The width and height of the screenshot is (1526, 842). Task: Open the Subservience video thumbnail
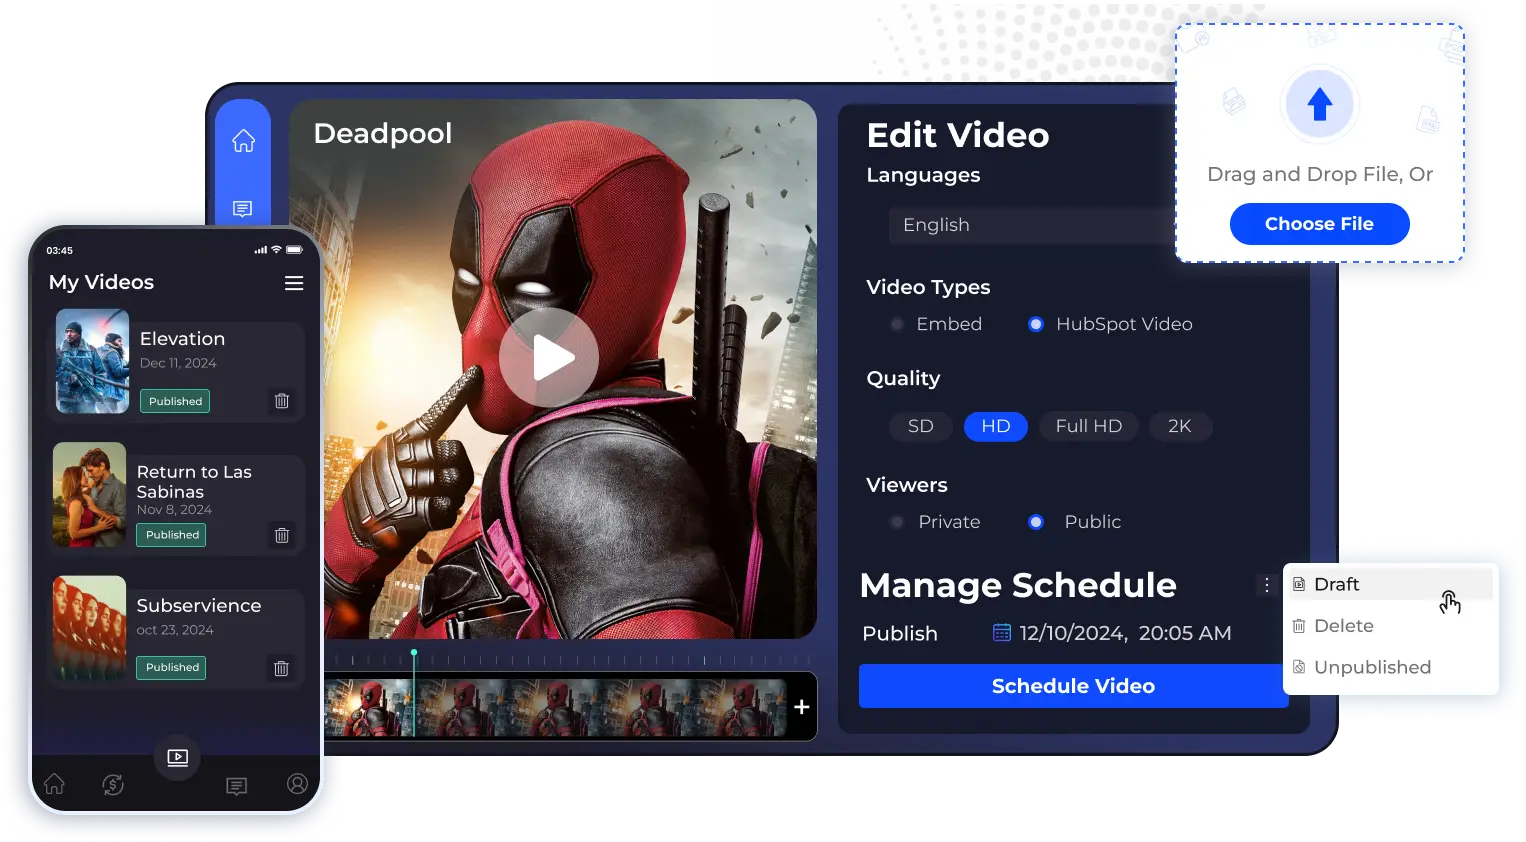[x=89, y=628]
